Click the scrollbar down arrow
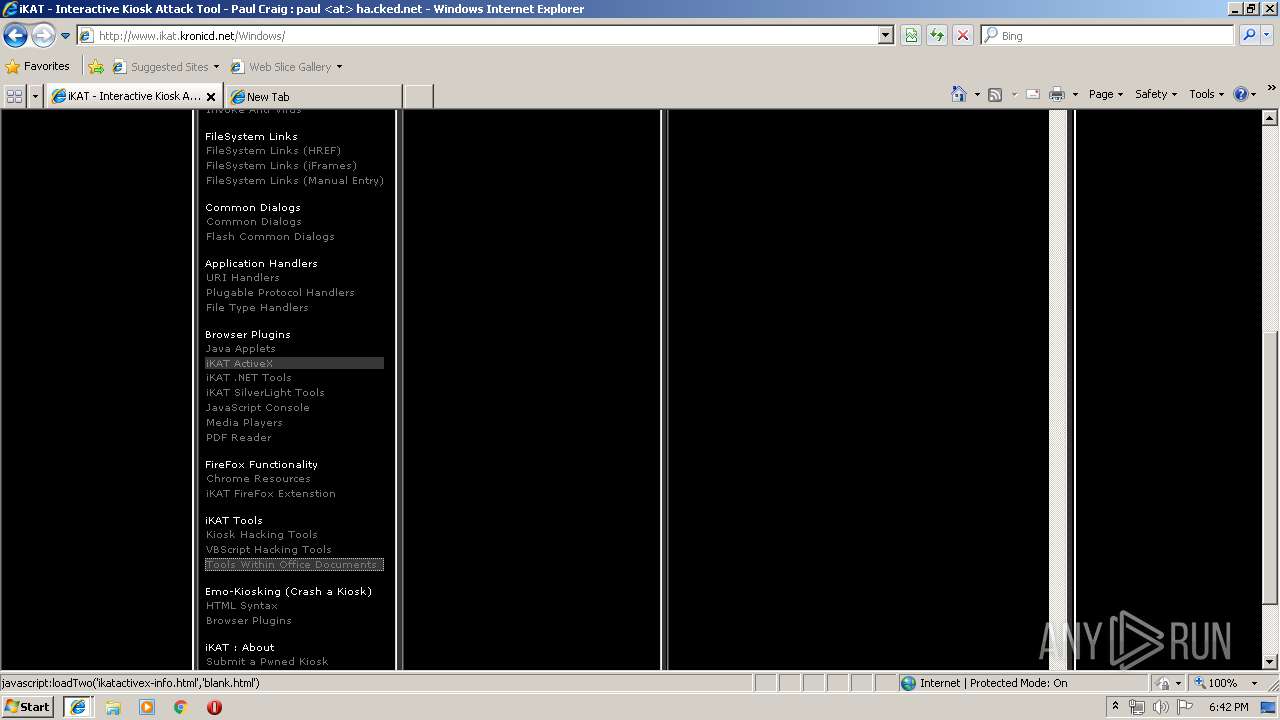This screenshot has width=1280, height=720. [x=1270, y=662]
